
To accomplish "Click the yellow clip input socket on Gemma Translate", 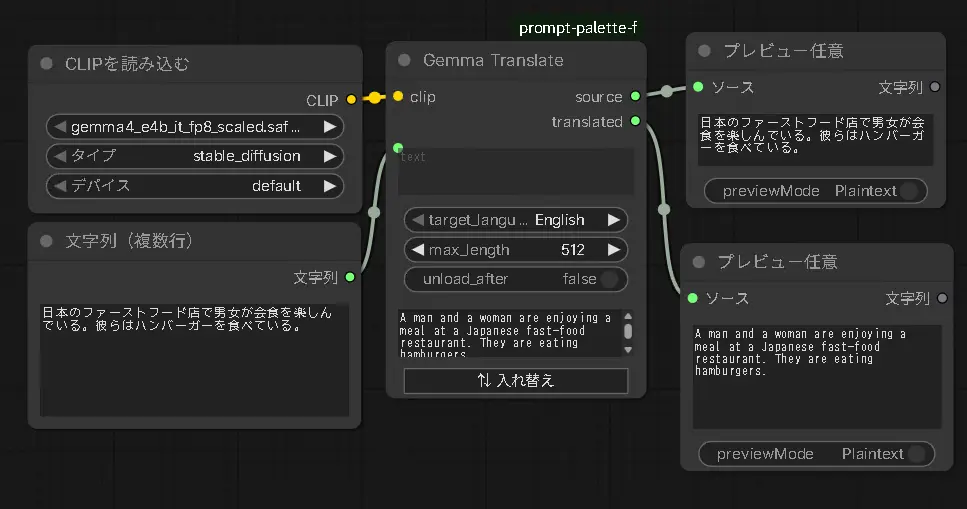I will pos(398,96).
